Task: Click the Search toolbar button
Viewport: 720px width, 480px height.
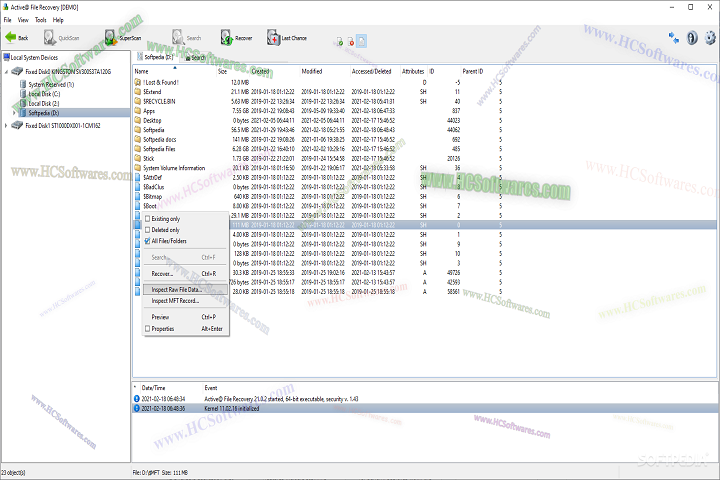Action: (186, 38)
